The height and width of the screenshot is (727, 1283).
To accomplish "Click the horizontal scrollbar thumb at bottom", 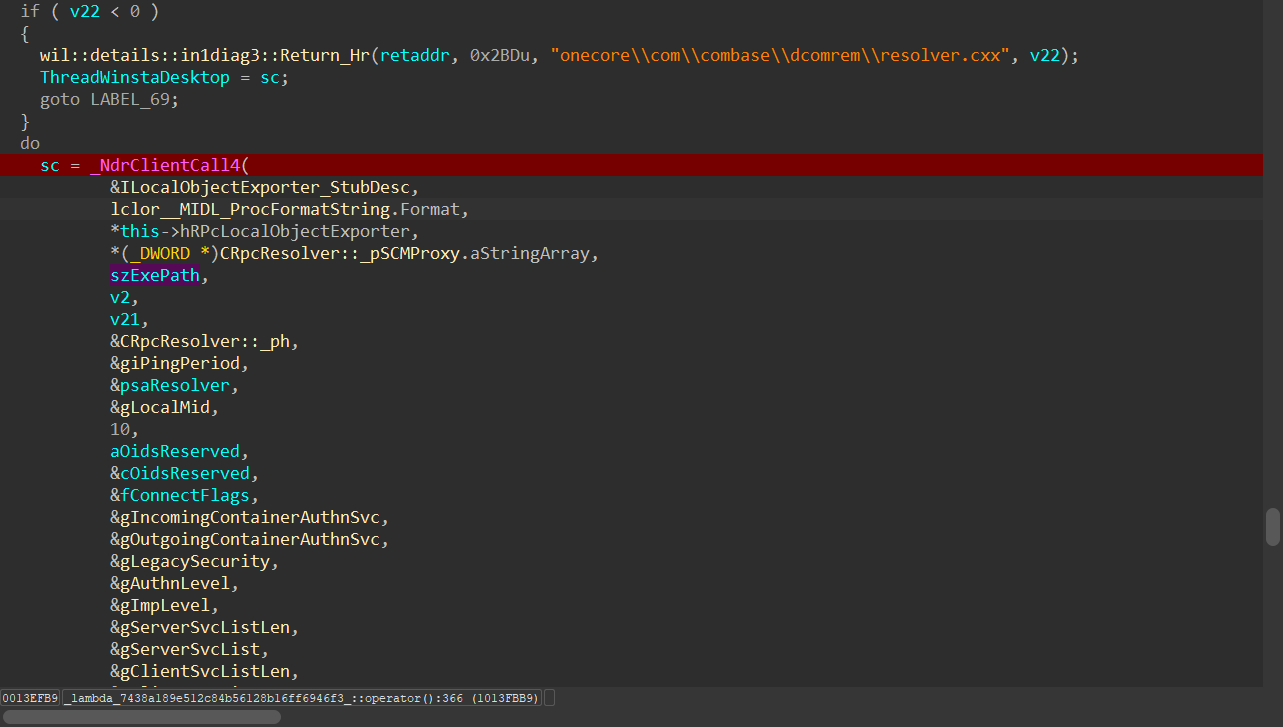I will (141, 716).
